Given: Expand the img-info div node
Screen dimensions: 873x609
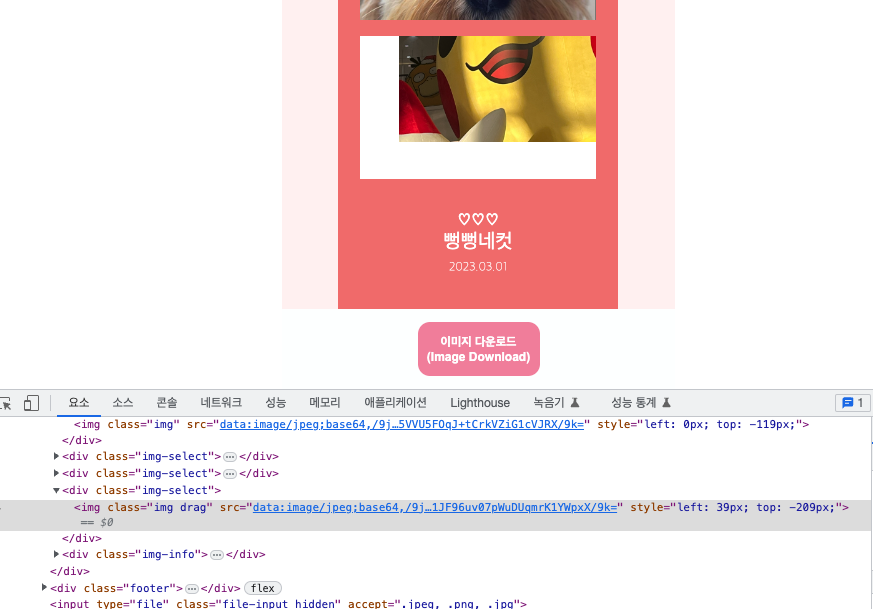Looking at the screenshot, I should (56, 554).
